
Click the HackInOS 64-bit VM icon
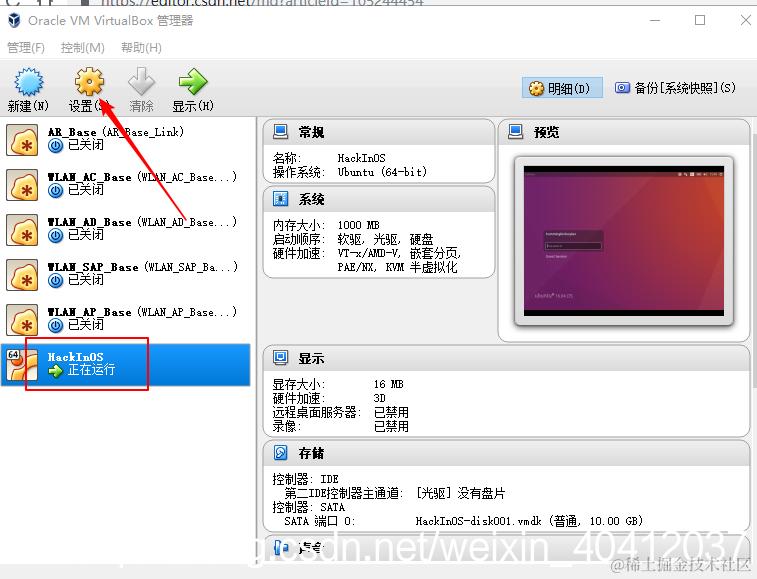[x=22, y=365]
